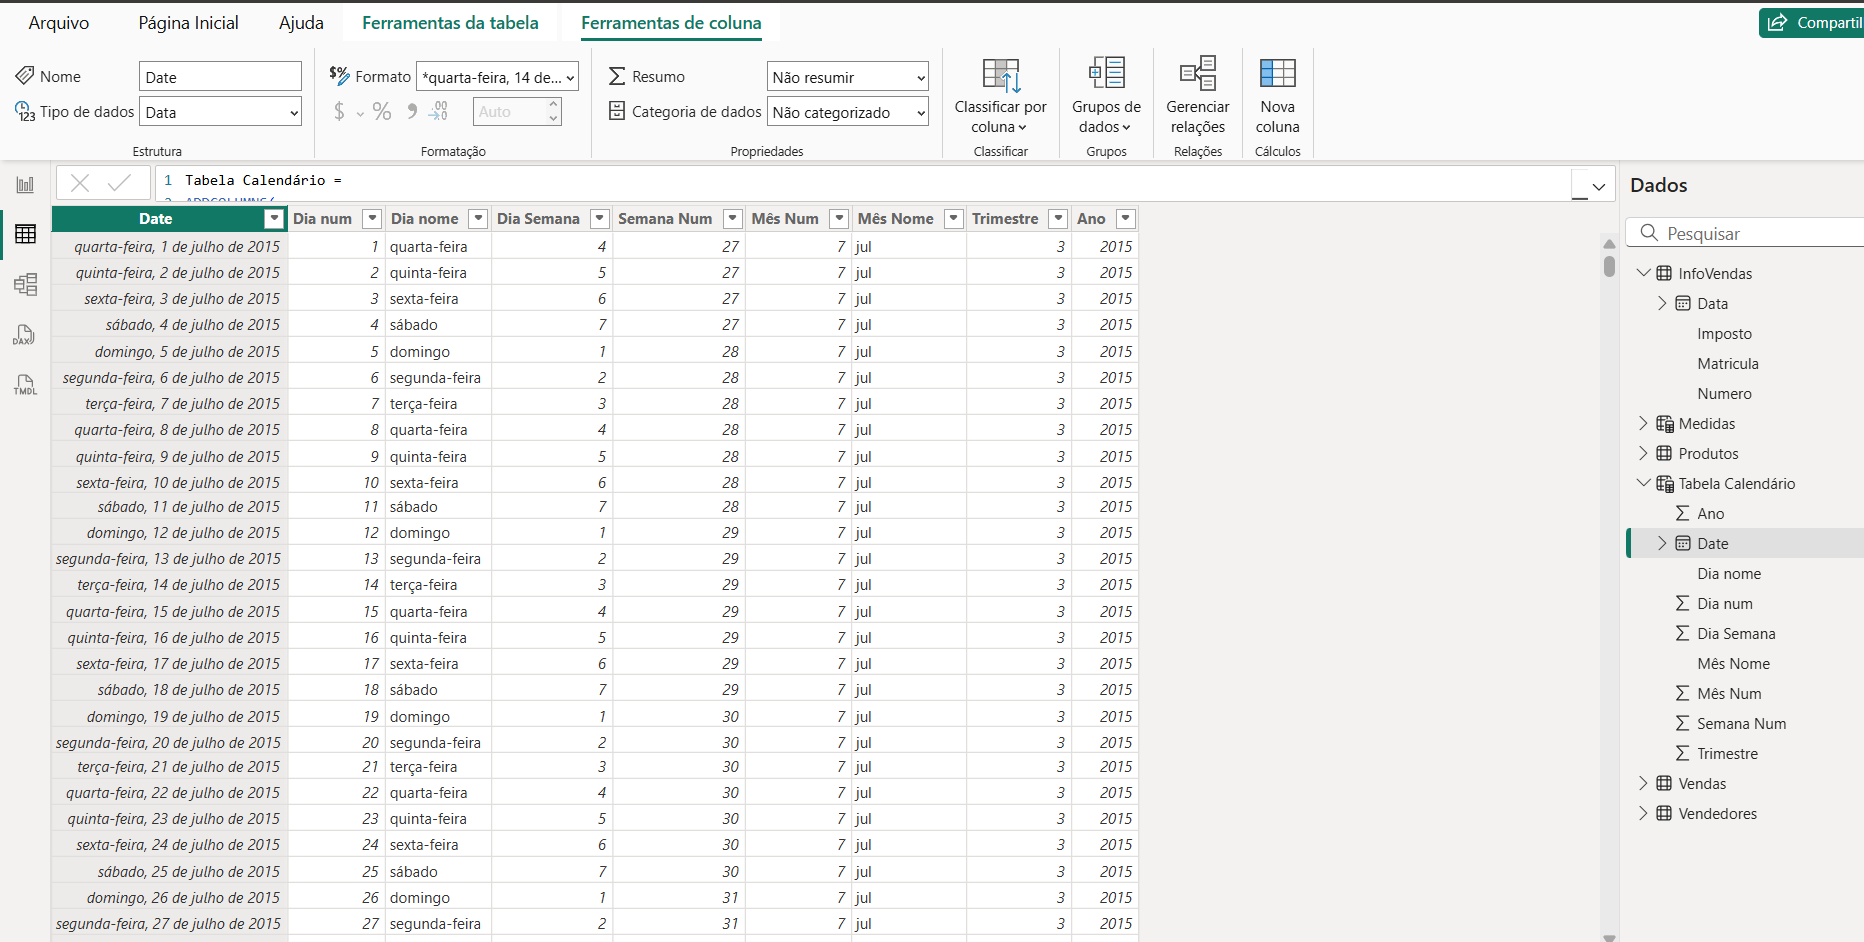The height and width of the screenshot is (942, 1864).
Task: Select the Mês Nome field in Dados
Action: pyautogui.click(x=1733, y=663)
